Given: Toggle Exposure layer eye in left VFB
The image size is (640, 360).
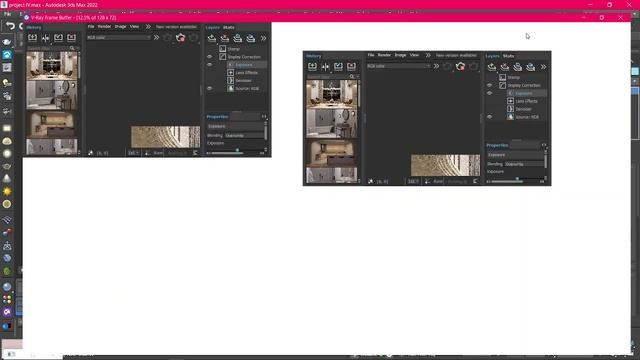Looking at the screenshot, I should click(209, 64).
